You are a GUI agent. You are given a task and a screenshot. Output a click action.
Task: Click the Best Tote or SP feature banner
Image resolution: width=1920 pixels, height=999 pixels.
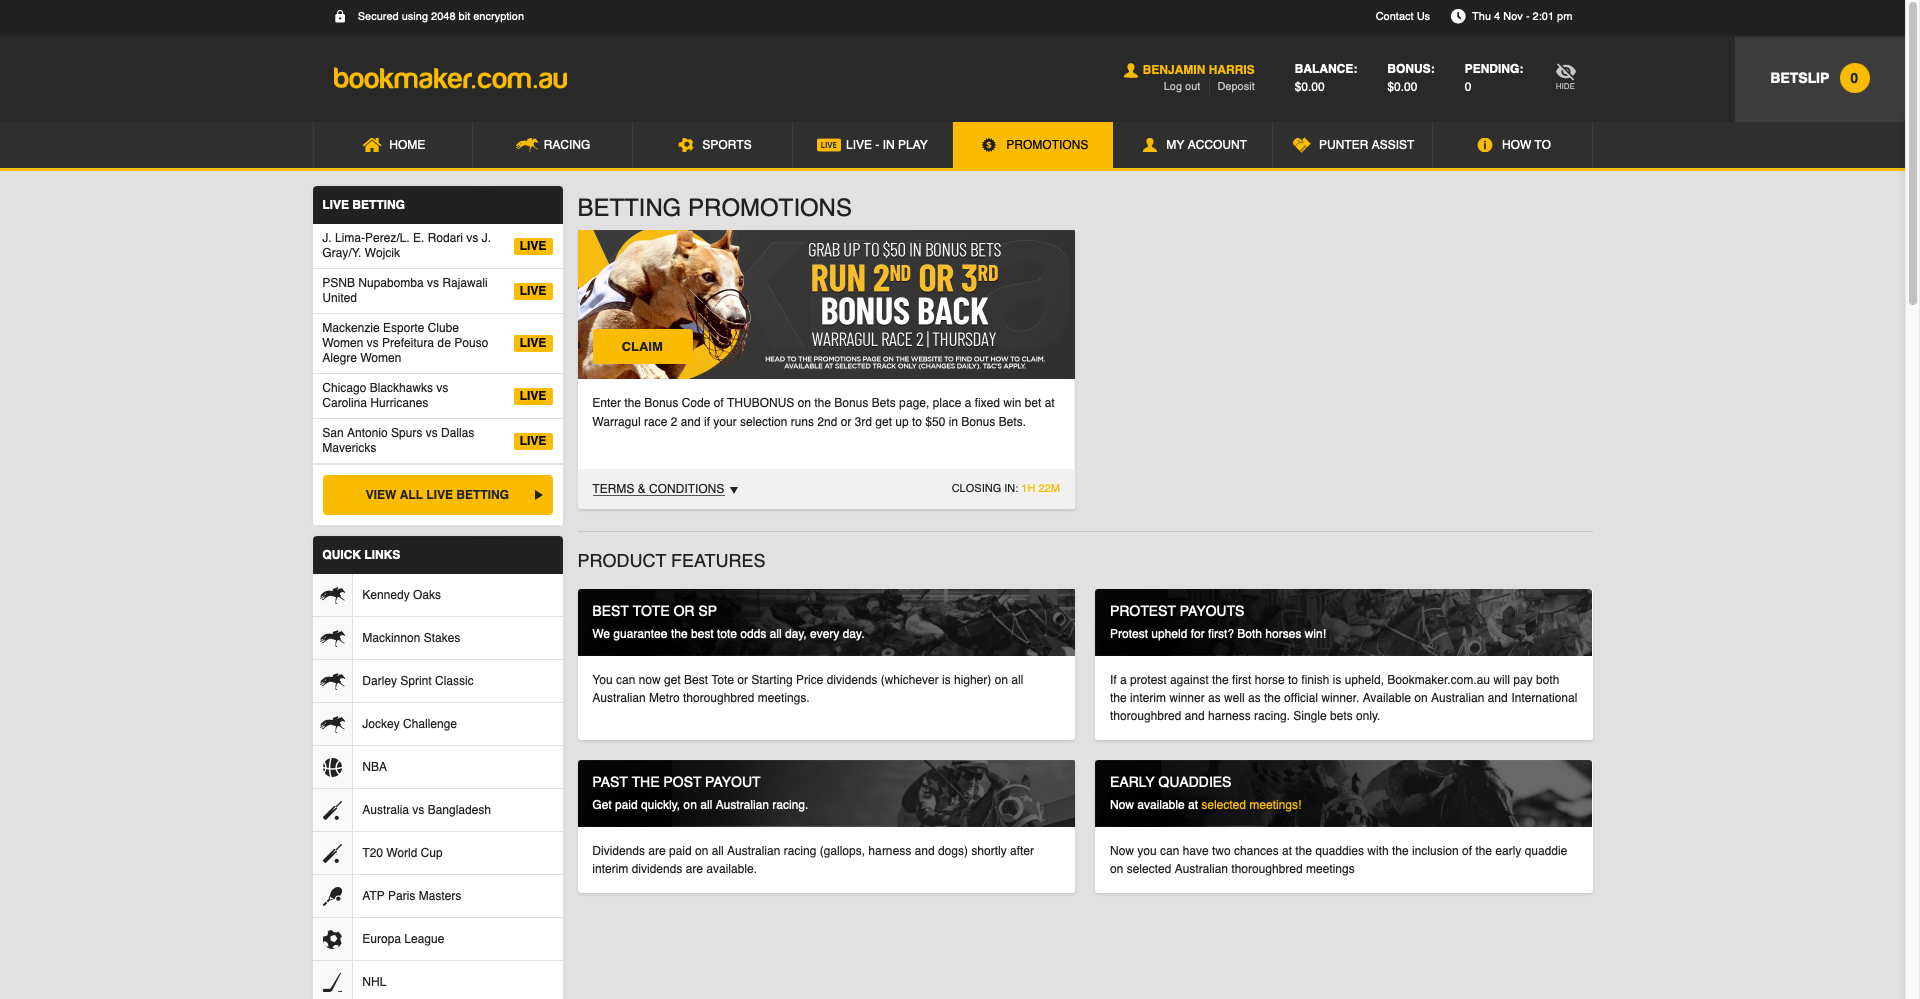point(826,622)
